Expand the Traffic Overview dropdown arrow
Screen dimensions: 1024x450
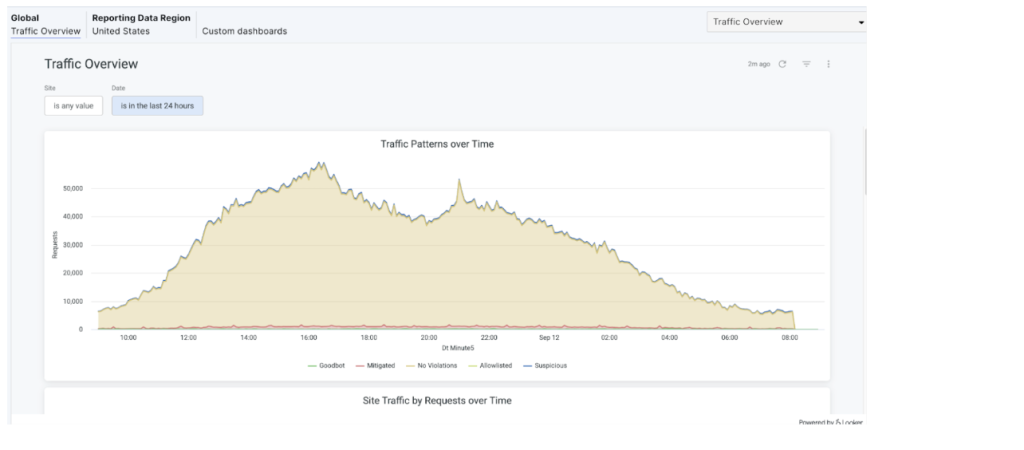860,22
